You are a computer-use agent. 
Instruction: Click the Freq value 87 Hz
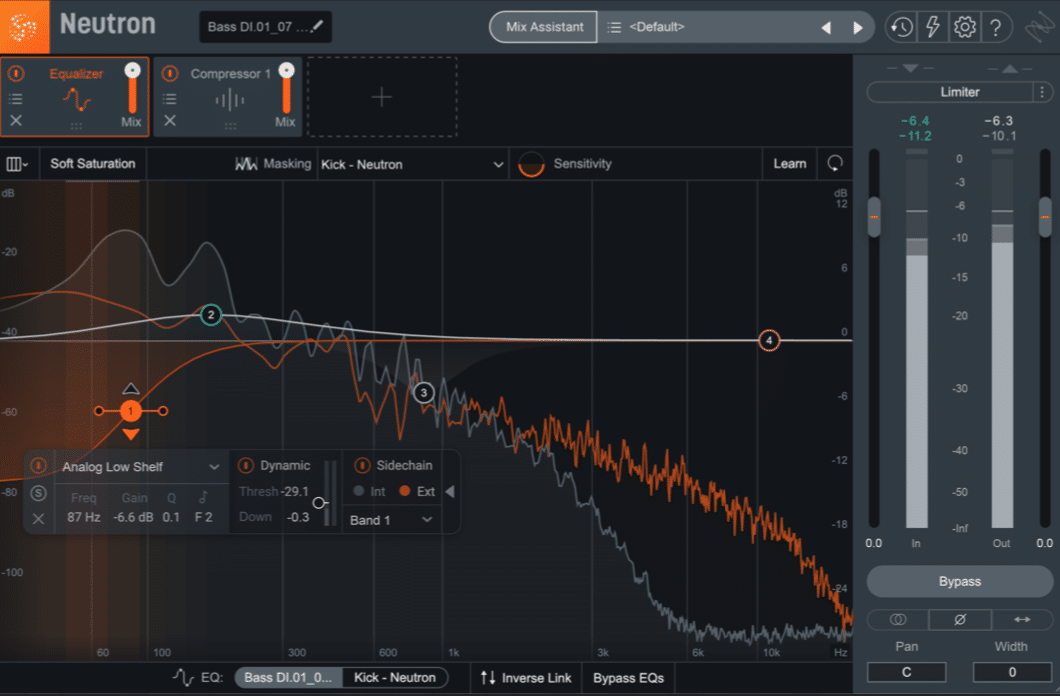pyautogui.click(x=84, y=517)
